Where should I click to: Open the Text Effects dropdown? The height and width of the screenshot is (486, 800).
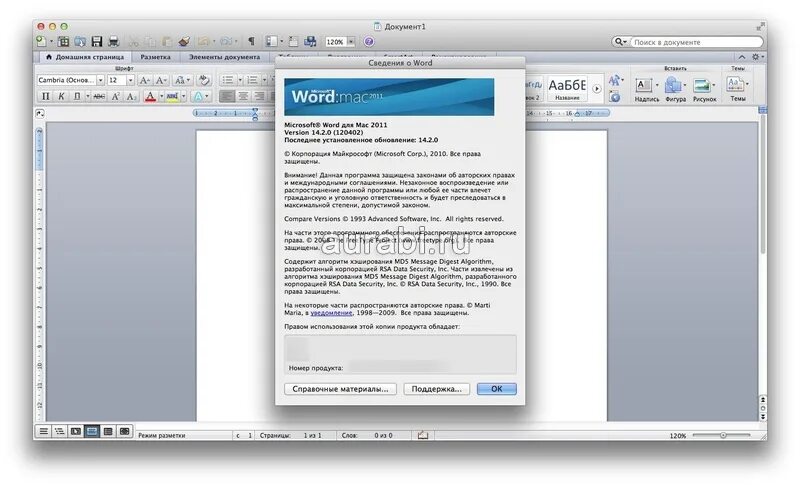(200, 96)
